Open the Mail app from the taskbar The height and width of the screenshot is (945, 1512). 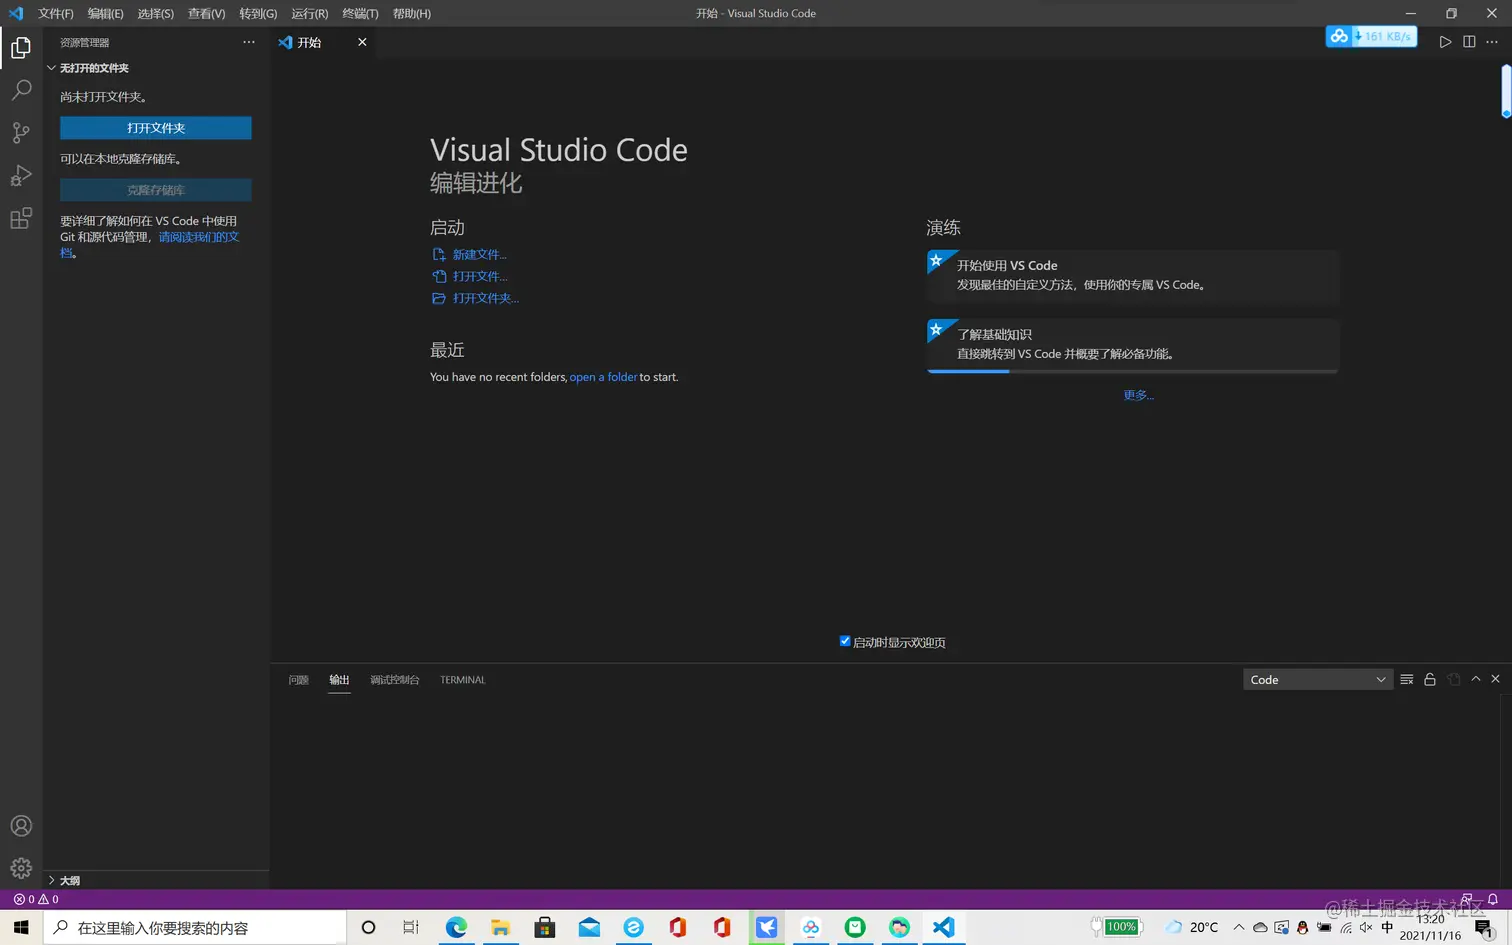coord(589,927)
